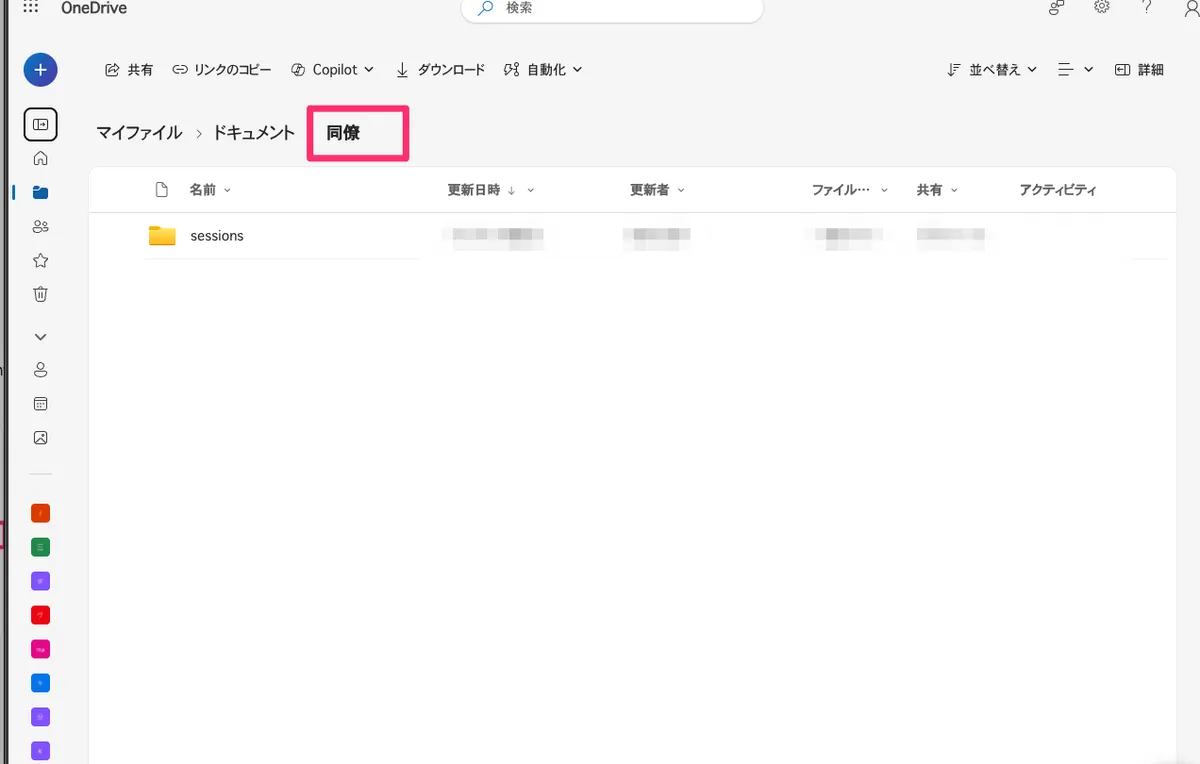Open the 更新者 column header menu
The image size is (1200, 764).
click(x=657, y=190)
